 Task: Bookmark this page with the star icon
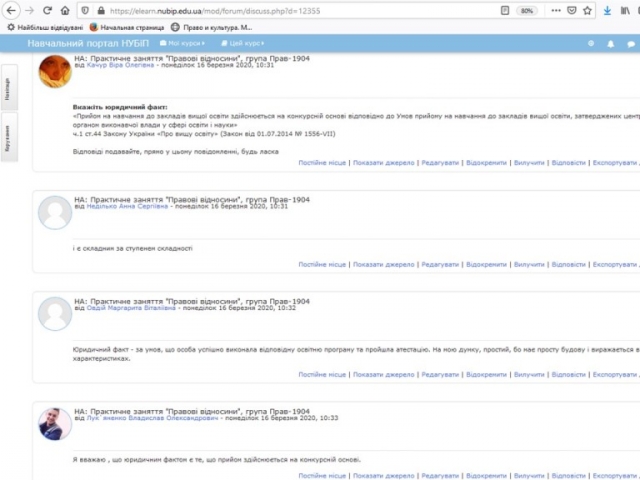(x=589, y=10)
